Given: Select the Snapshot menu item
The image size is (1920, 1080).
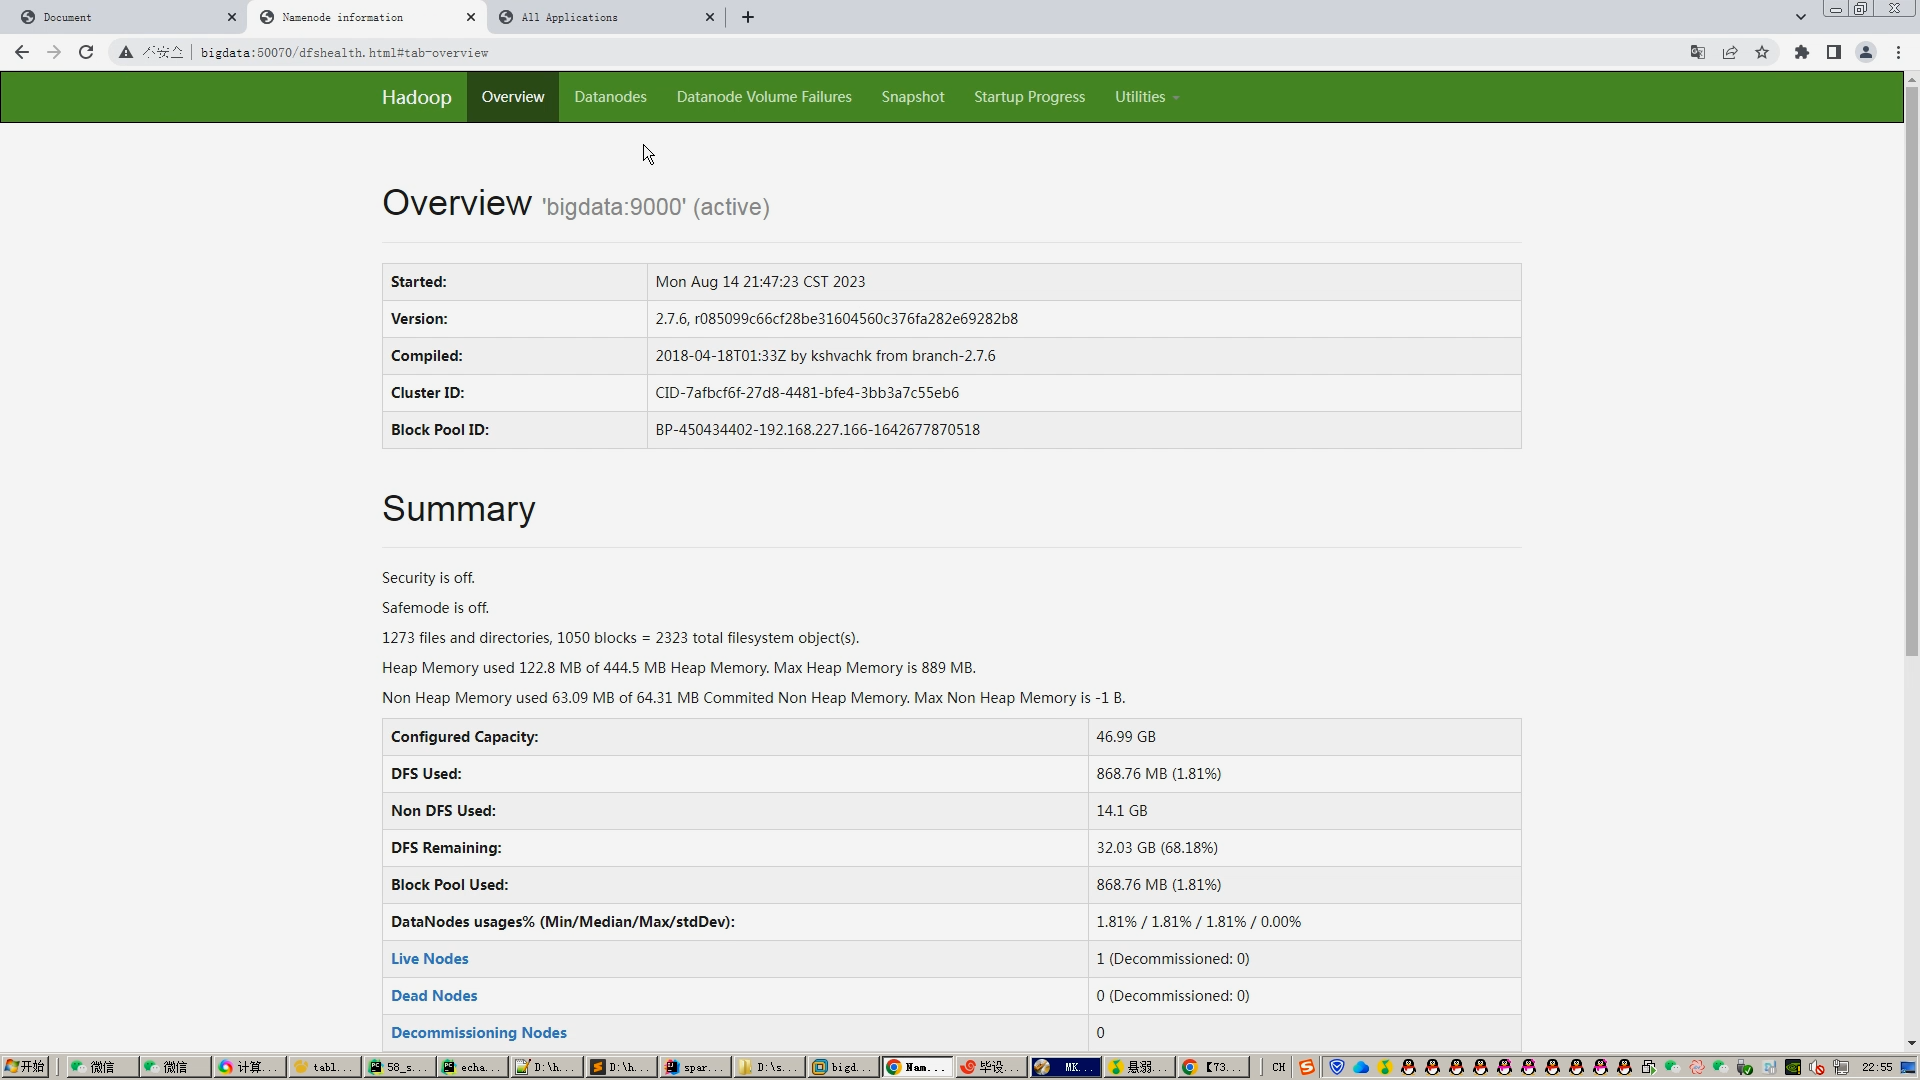Looking at the screenshot, I should [914, 96].
